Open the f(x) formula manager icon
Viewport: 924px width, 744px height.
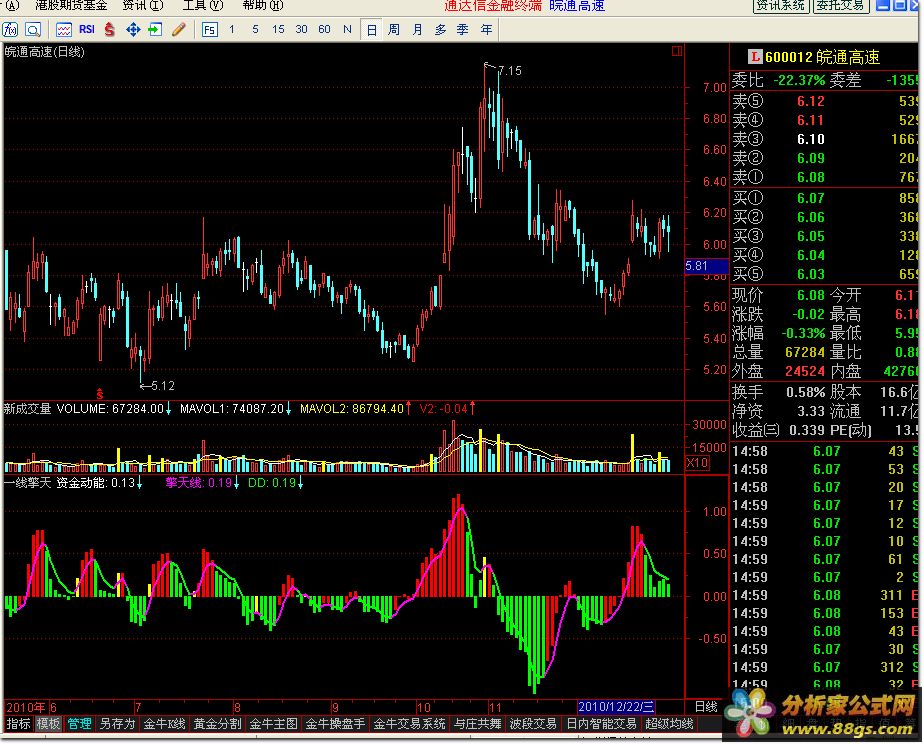[x=10, y=29]
